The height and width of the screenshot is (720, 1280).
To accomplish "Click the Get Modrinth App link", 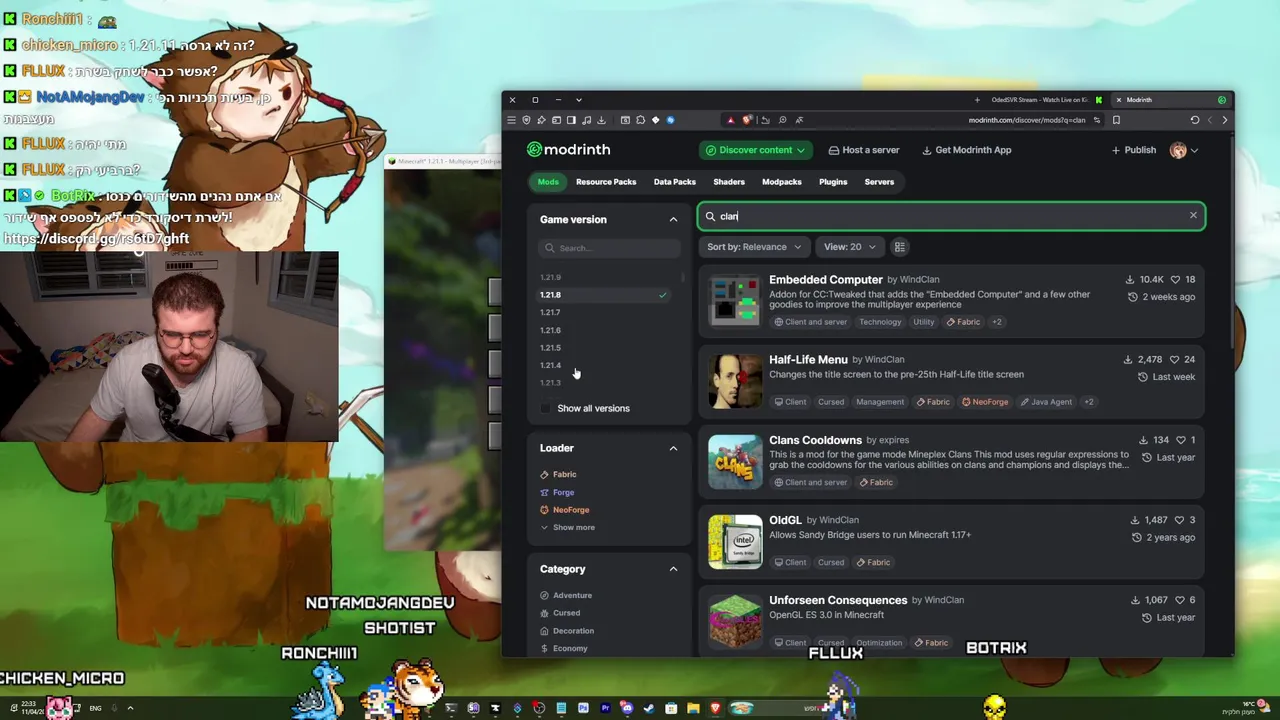I will [966, 150].
